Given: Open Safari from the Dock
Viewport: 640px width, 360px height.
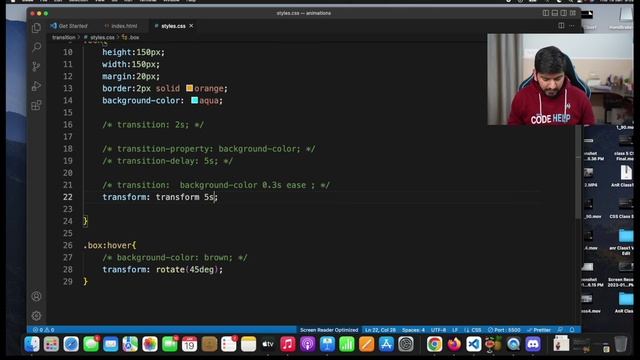Looking at the screenshot, I should point(71,344).
